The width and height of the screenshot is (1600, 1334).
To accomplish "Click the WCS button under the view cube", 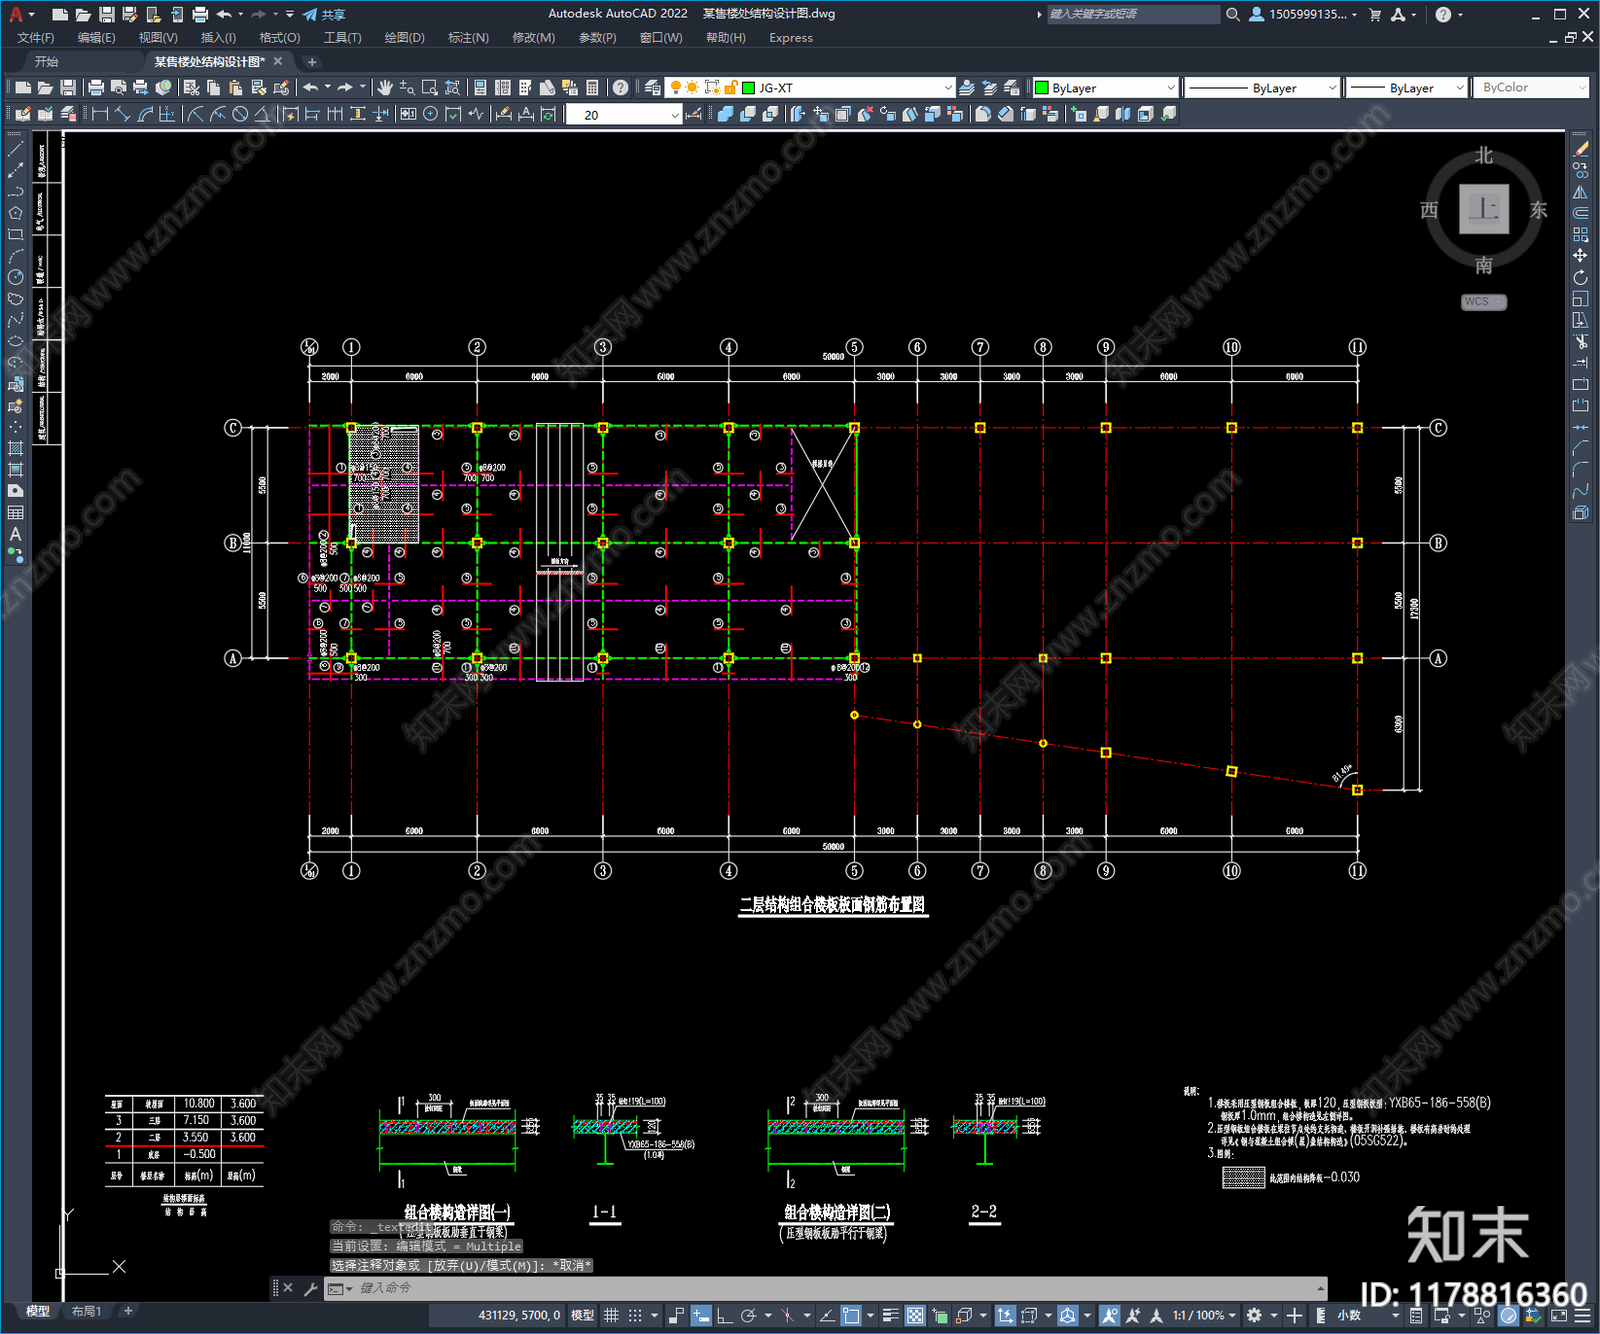I will click(x=1483, y=302).
